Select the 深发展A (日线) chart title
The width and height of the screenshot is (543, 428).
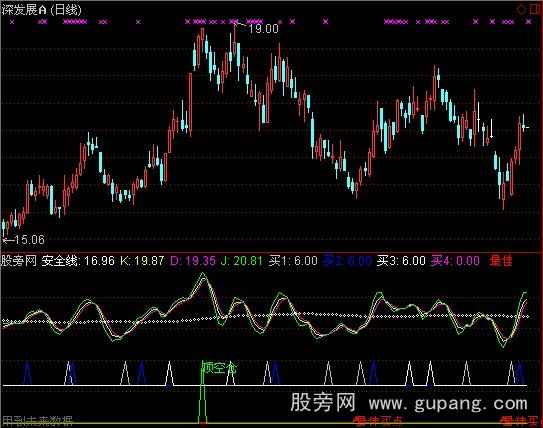pos(41,9)
